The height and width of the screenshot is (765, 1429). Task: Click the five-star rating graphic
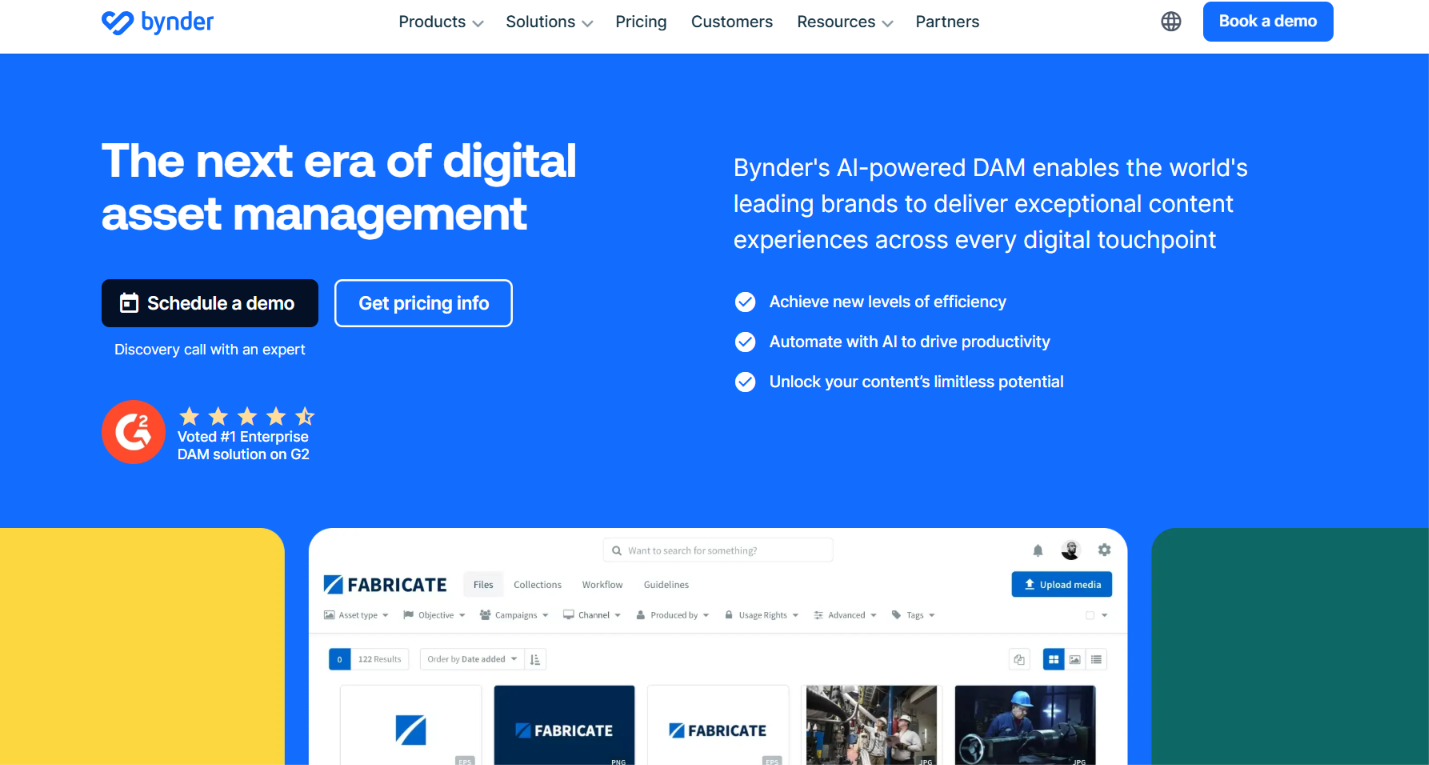(x=246, y=416)
